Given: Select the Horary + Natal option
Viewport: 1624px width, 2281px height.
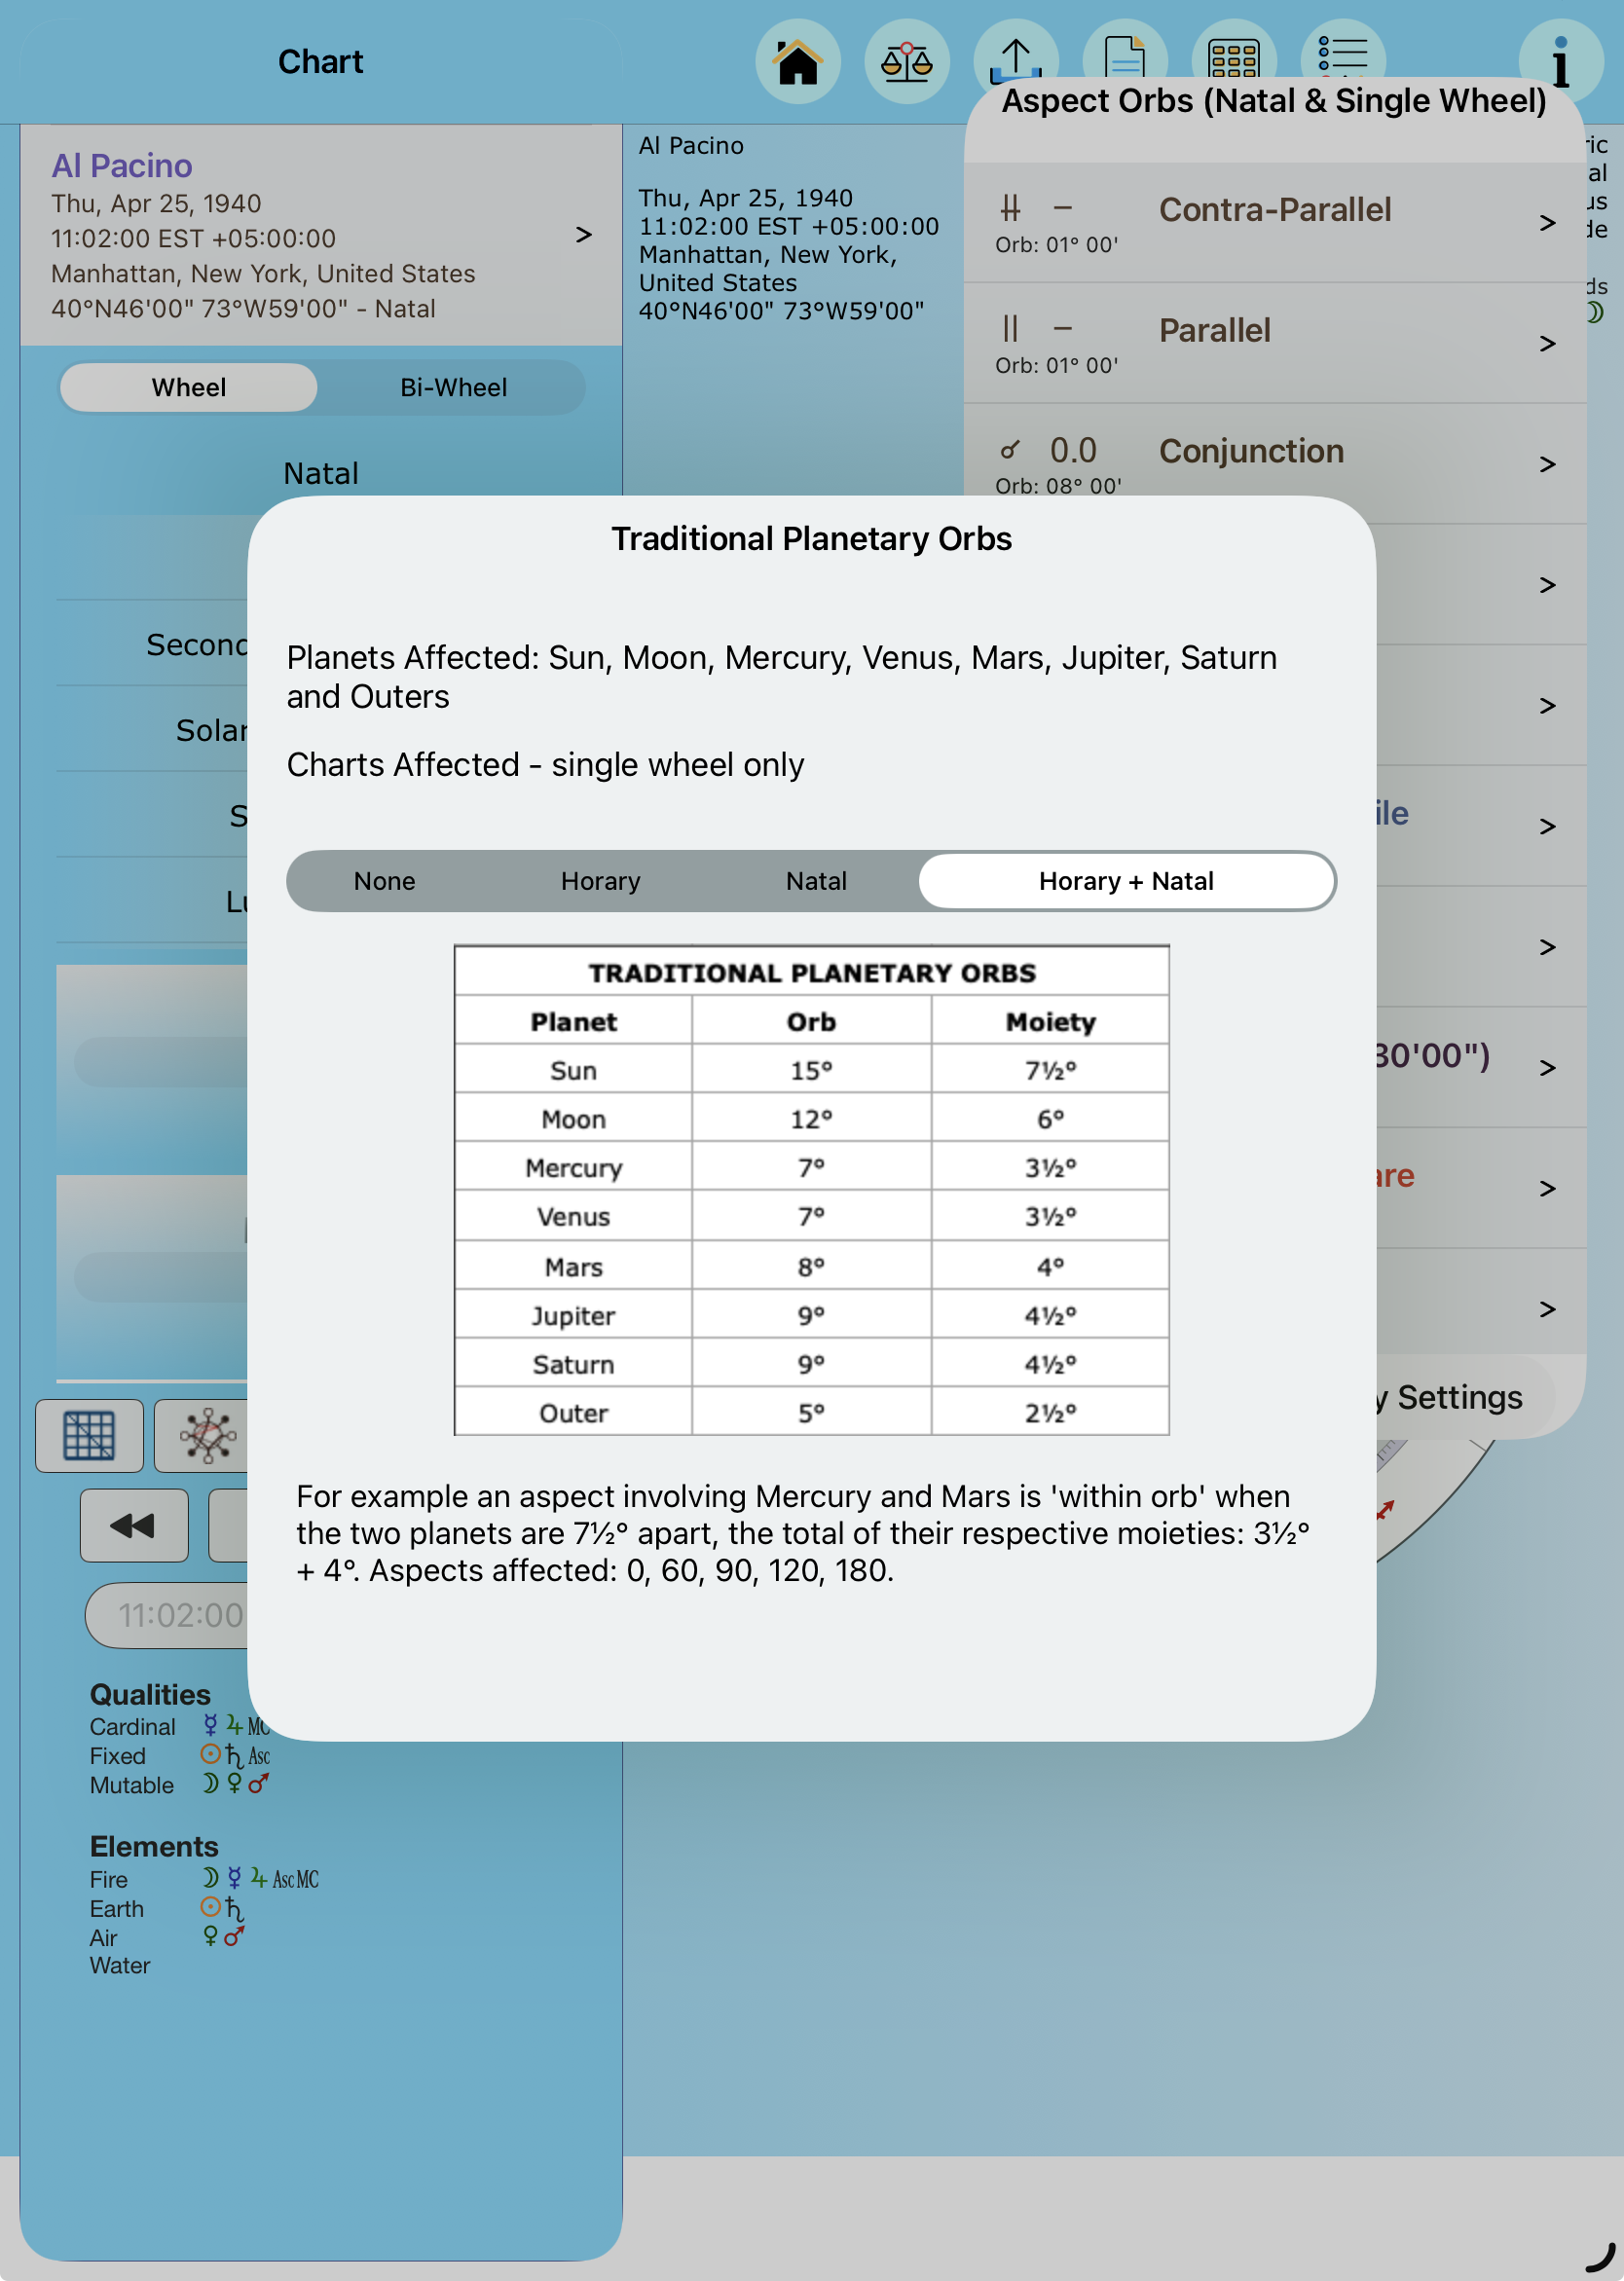Looking at the screenshot, I should 1126,881.
